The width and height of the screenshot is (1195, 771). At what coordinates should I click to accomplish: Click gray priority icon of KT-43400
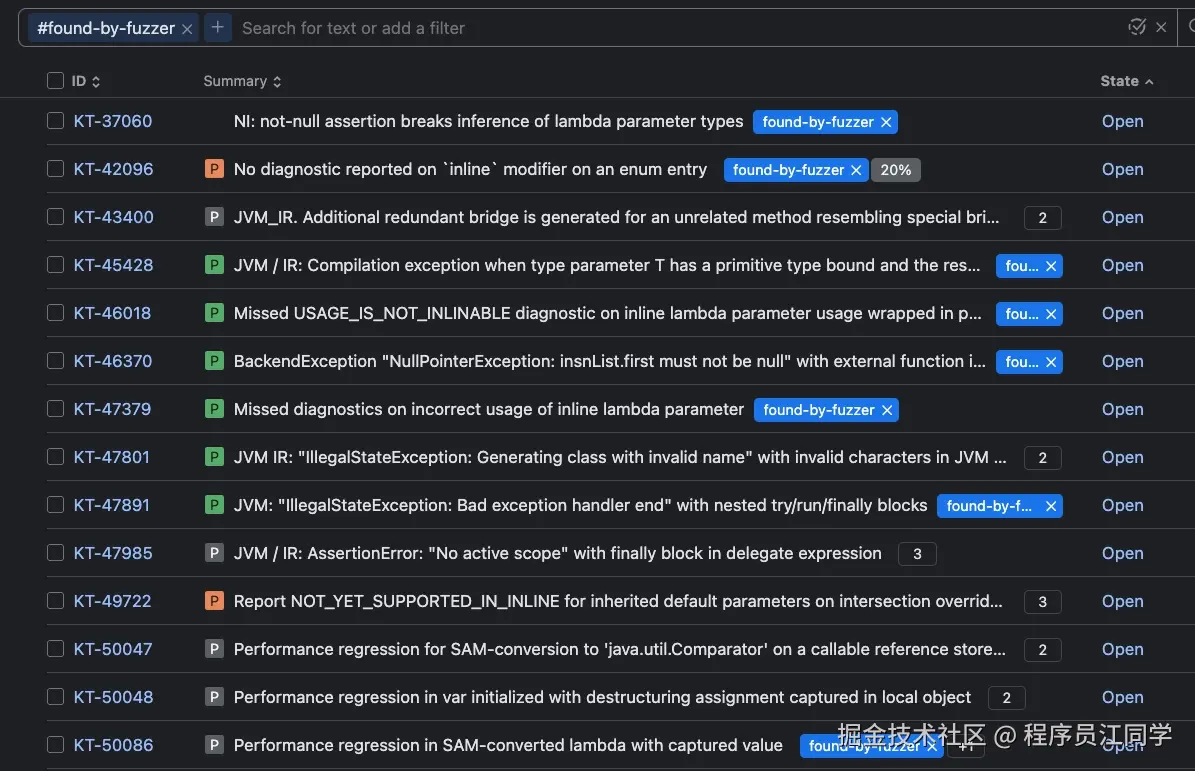click(x=214, y=217)
